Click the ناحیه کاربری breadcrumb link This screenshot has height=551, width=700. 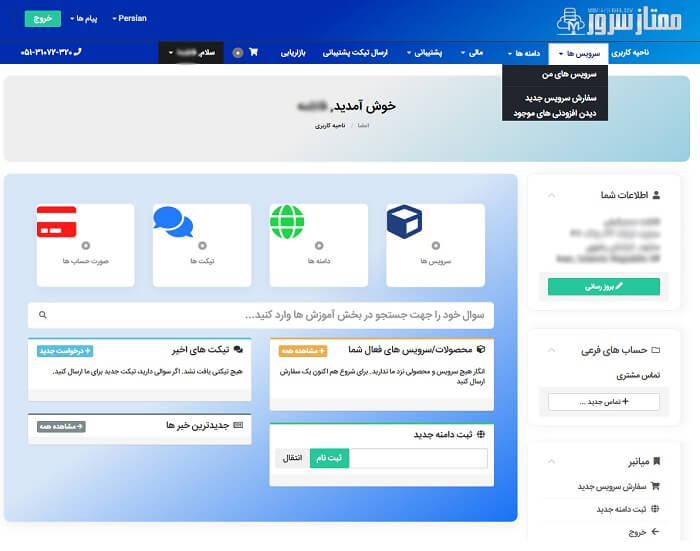[330, 125]
